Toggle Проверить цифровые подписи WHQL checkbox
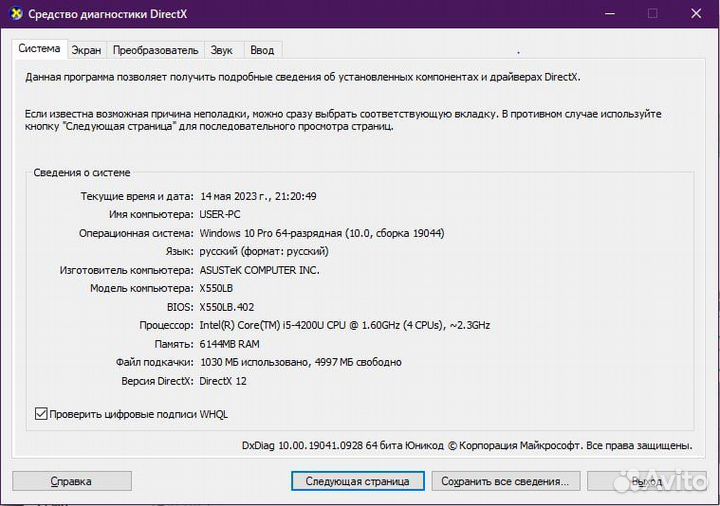This screenshot has width=720, height=506. pyautogui.click(x=41, y=414)
